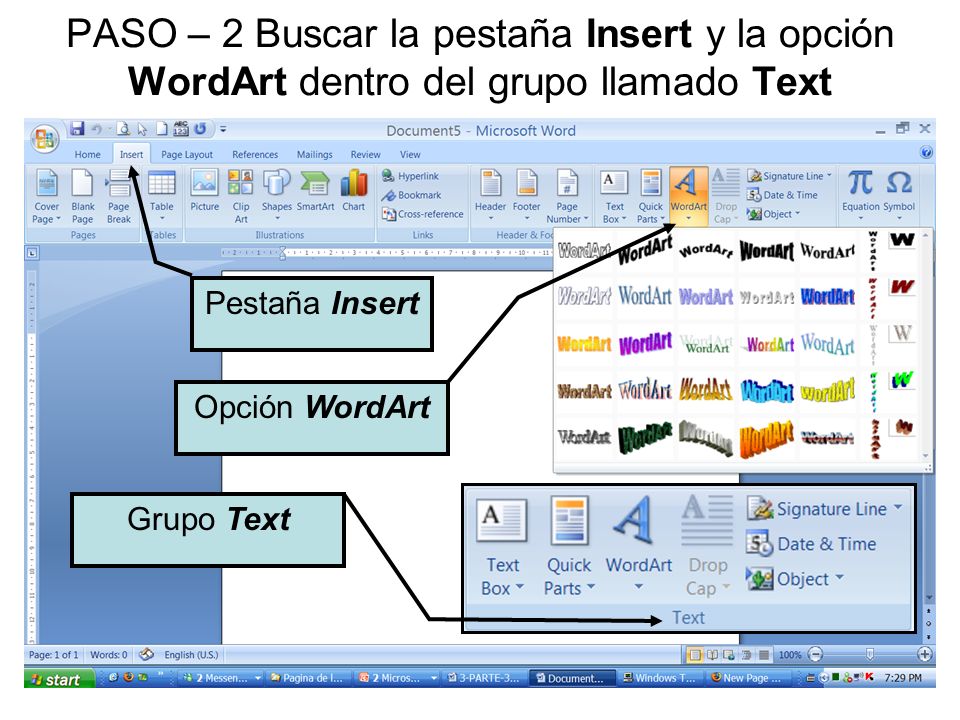Click the zoom slider handle

[869, 654]
